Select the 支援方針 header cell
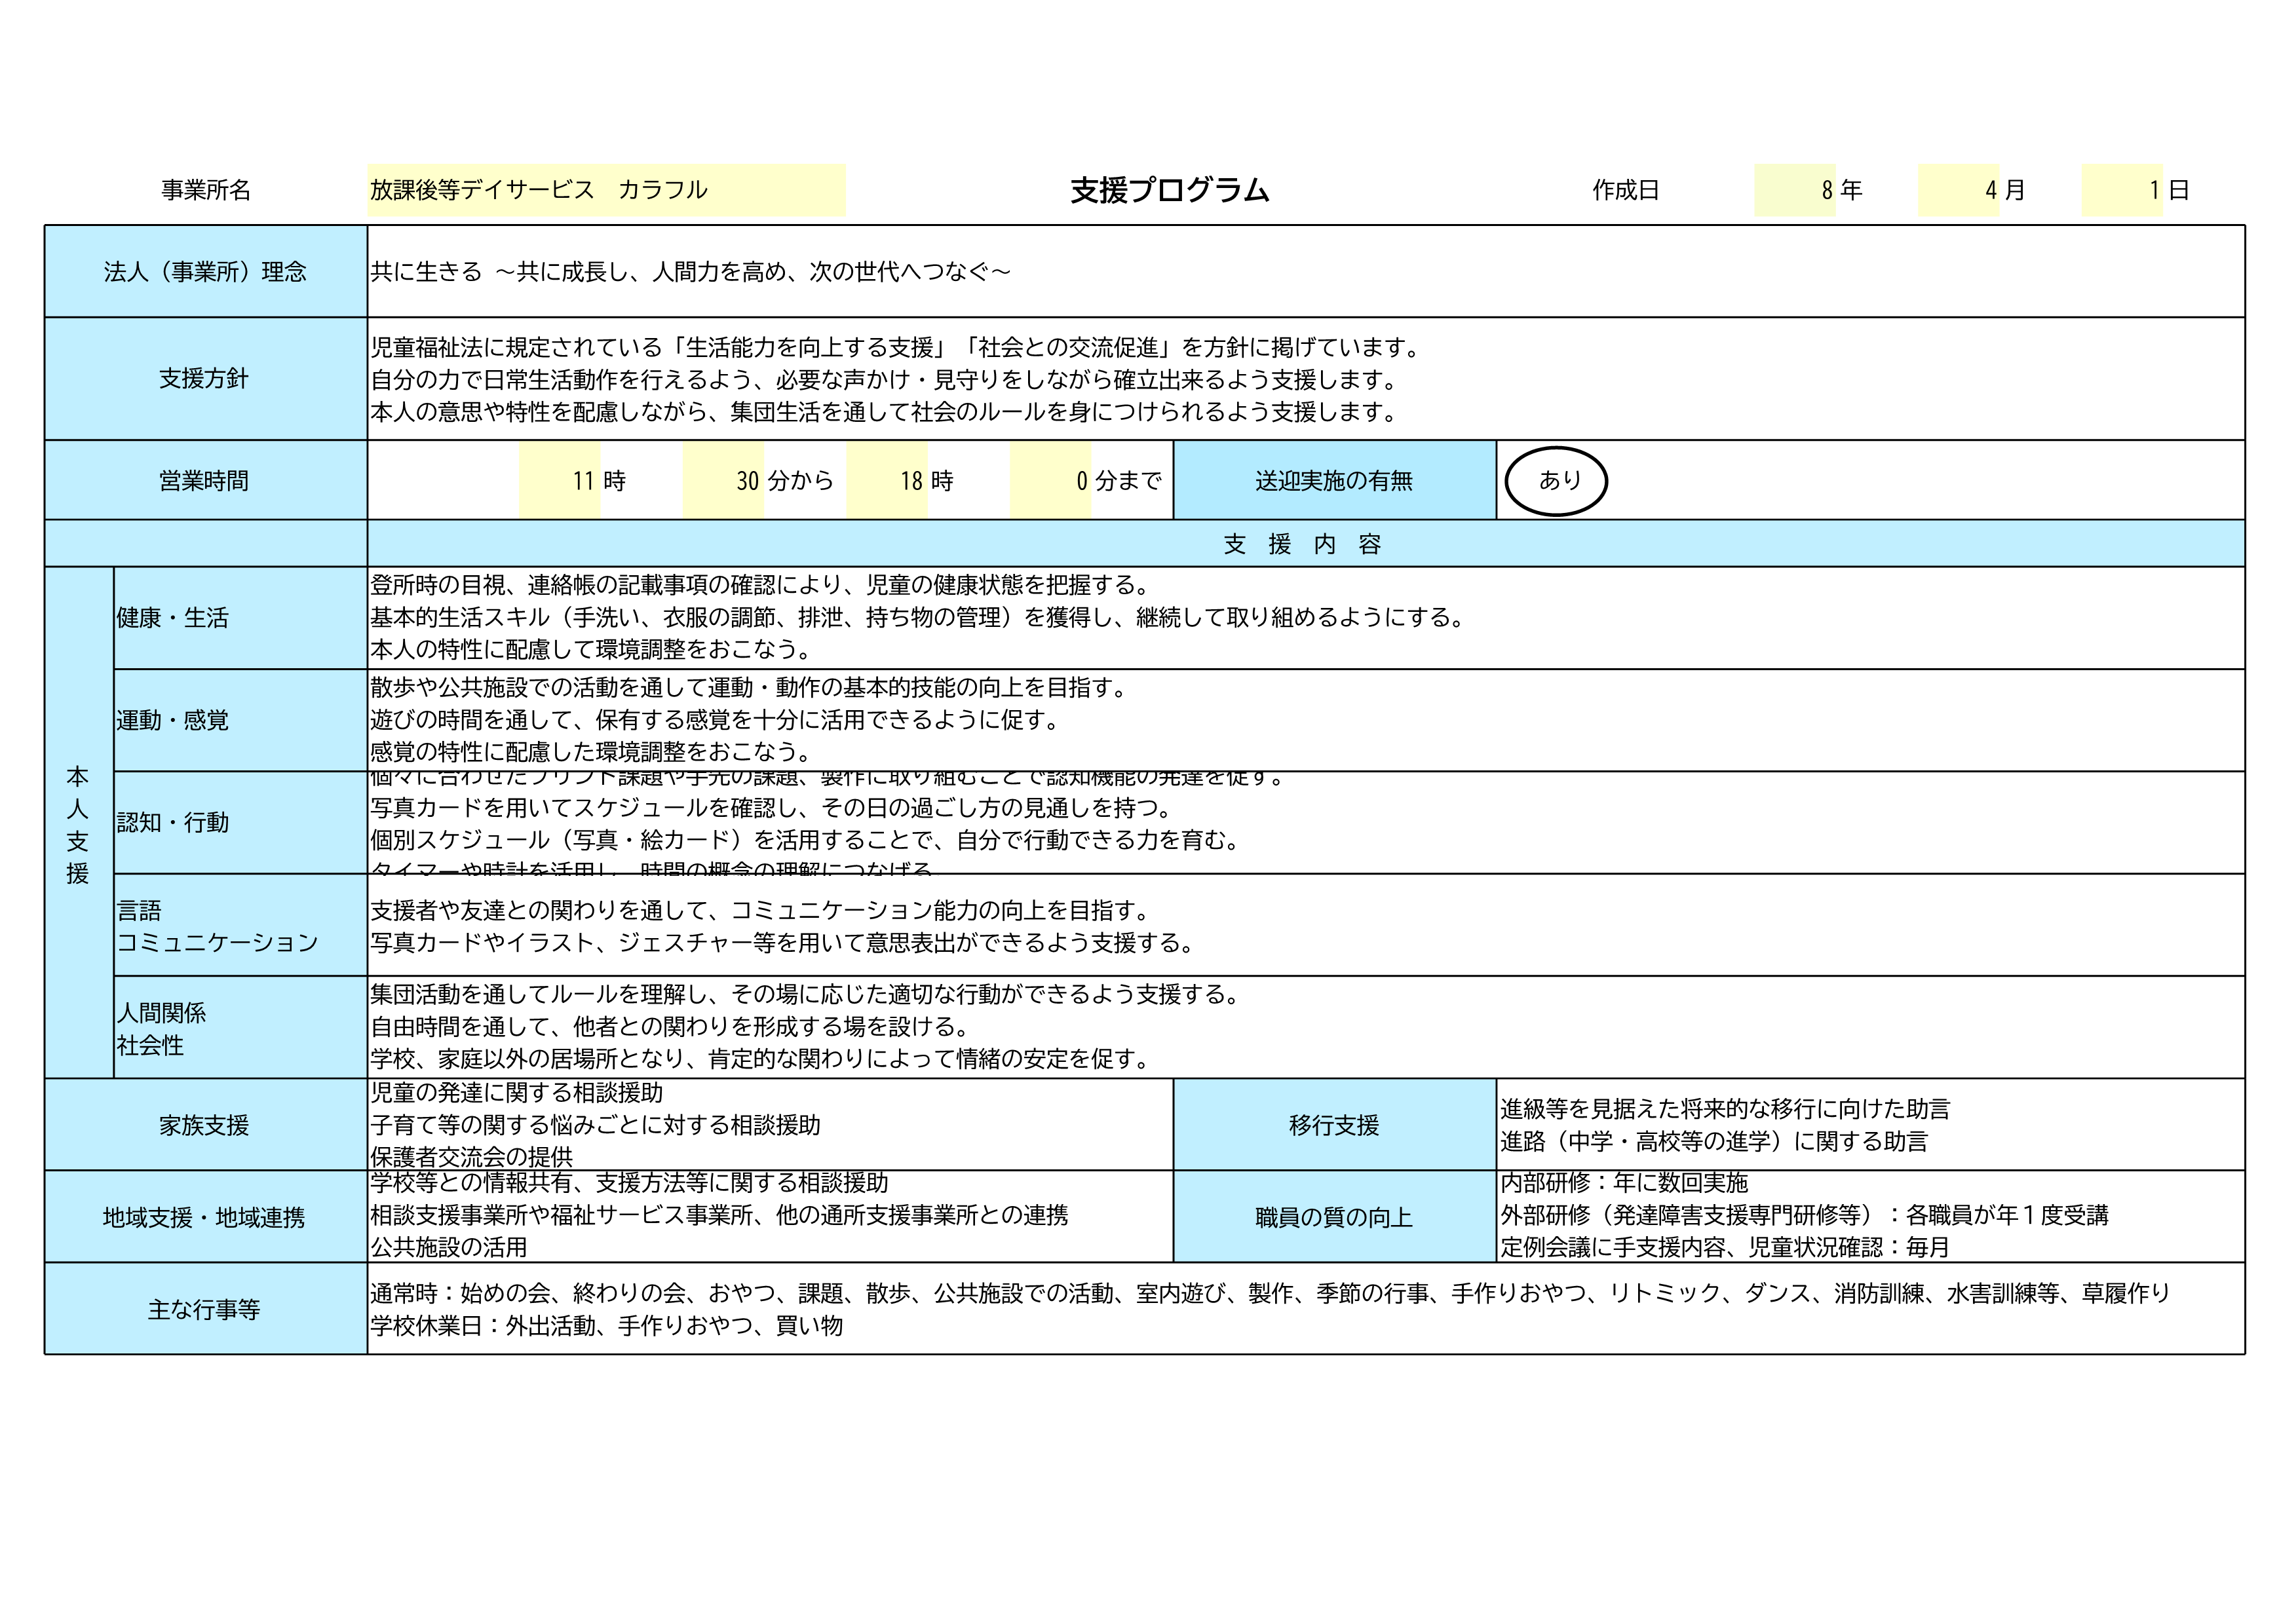 [205, 379]
